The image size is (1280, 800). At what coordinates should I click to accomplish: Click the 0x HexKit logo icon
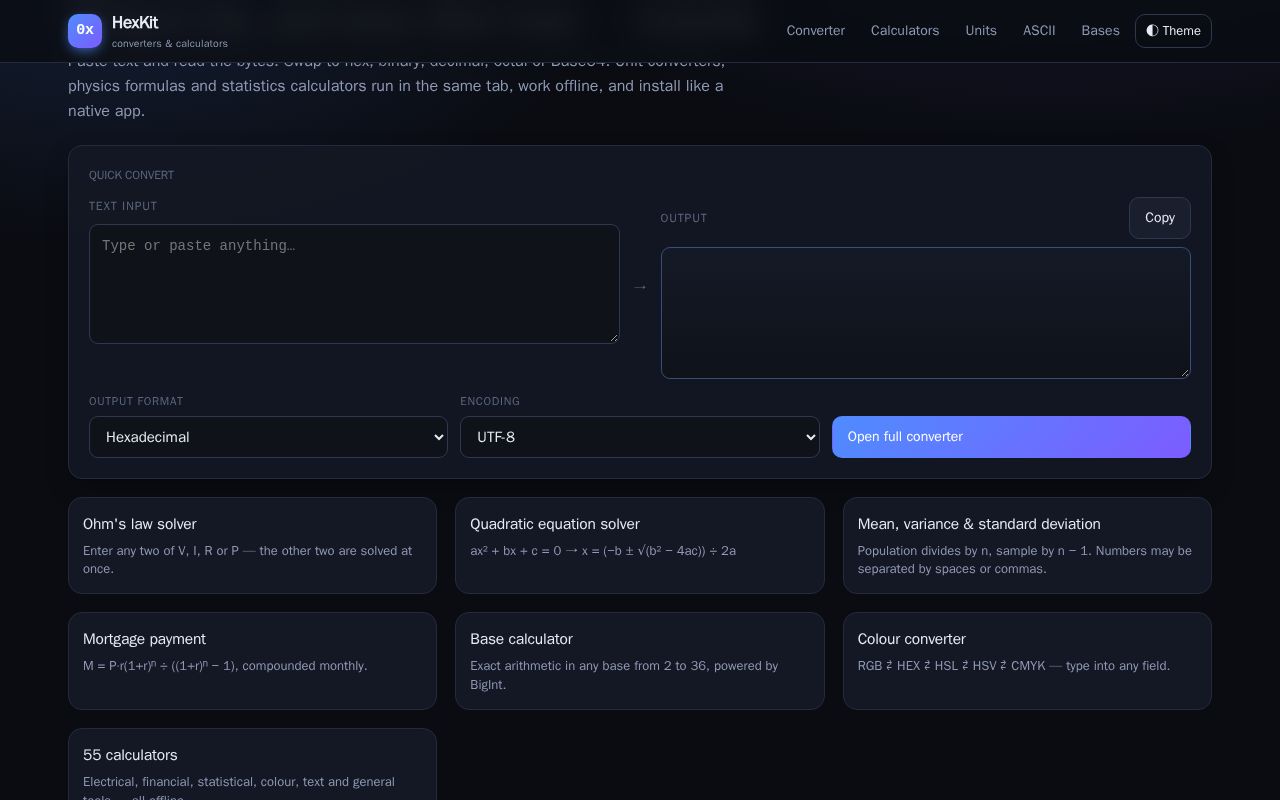[85, 31]
